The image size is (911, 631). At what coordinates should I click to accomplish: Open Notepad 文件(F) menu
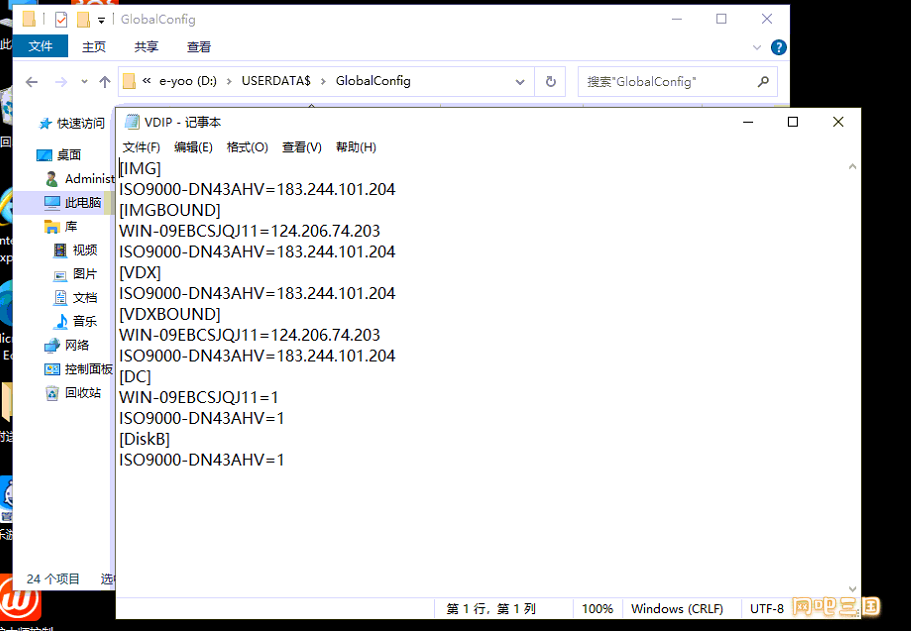click(x=141, y=147)
